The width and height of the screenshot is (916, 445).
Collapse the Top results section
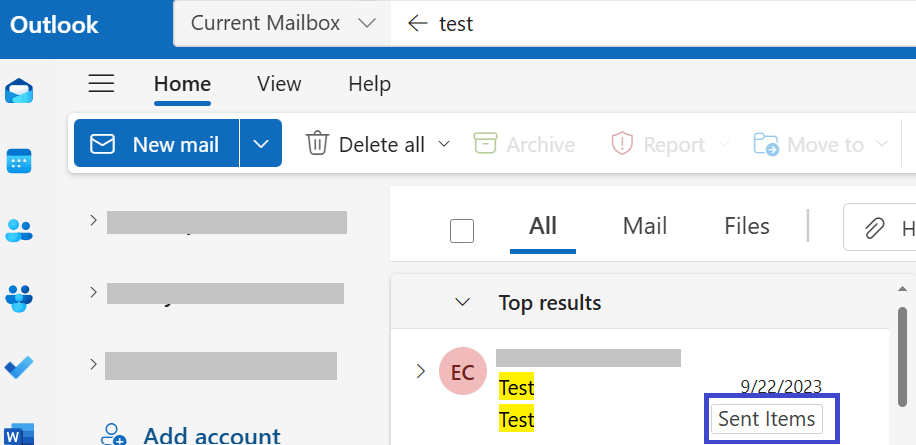tap(463, 303)
